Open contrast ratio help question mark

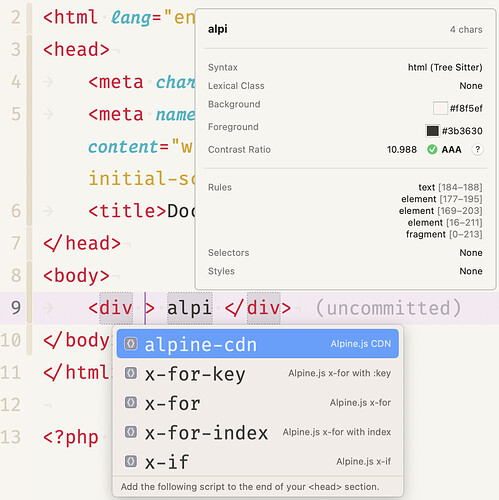477,149
